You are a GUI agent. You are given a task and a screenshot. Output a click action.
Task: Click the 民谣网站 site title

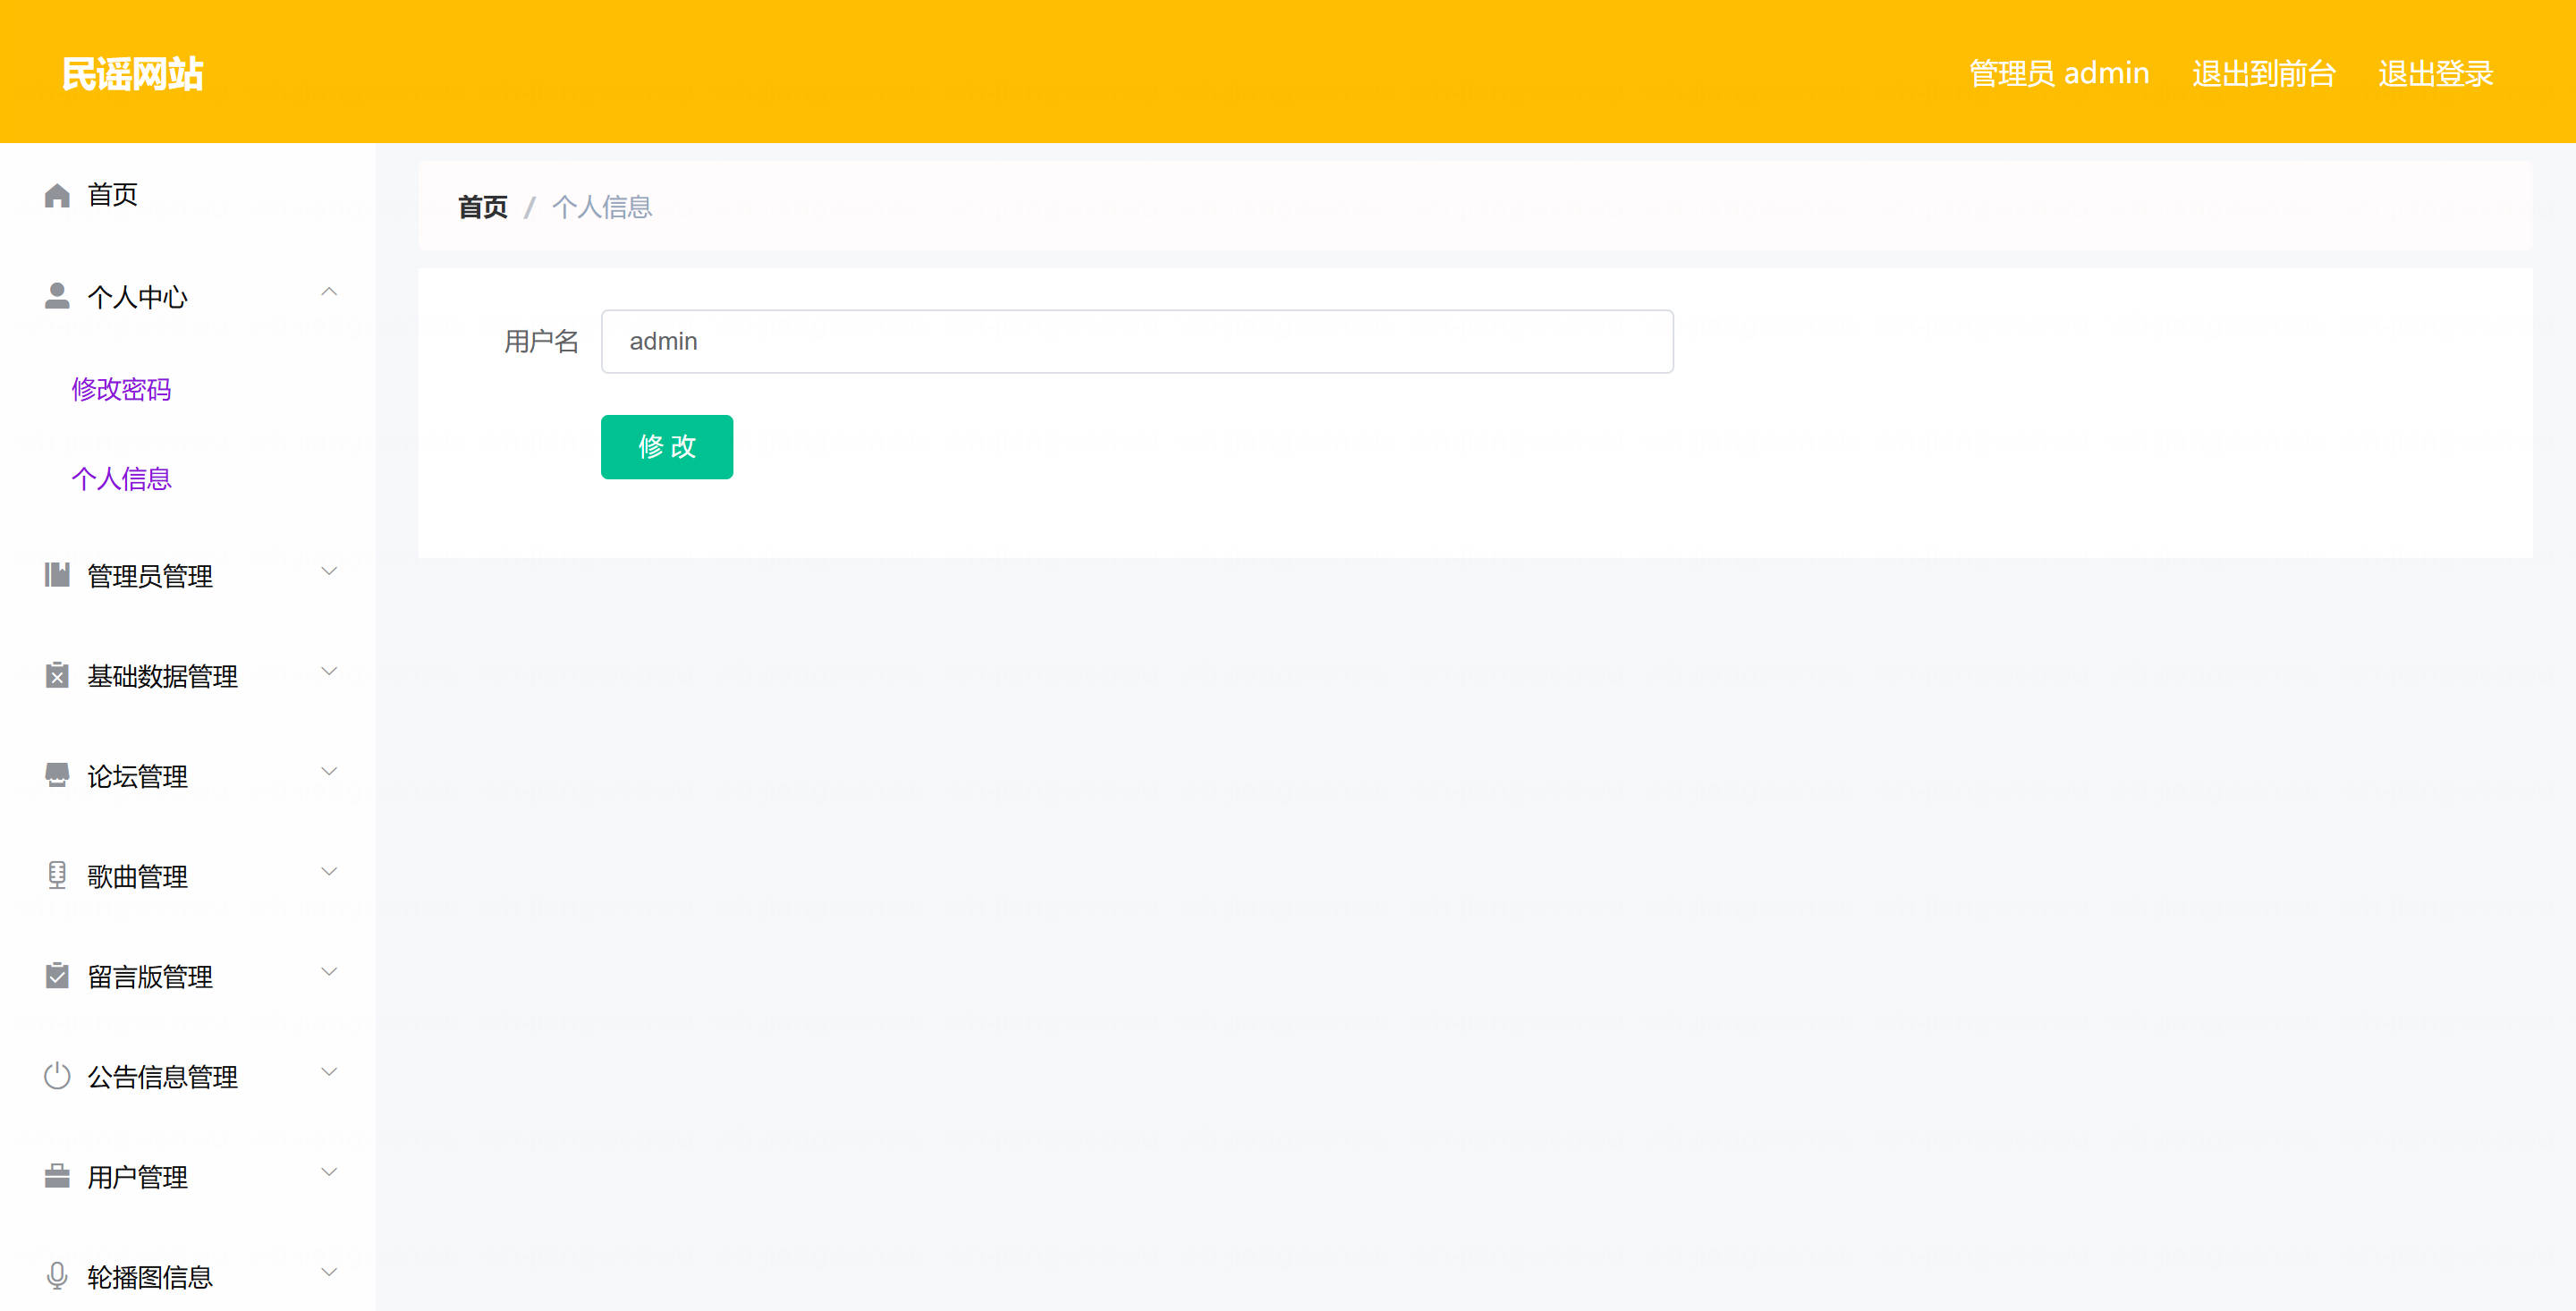click(x=132, y=74)
